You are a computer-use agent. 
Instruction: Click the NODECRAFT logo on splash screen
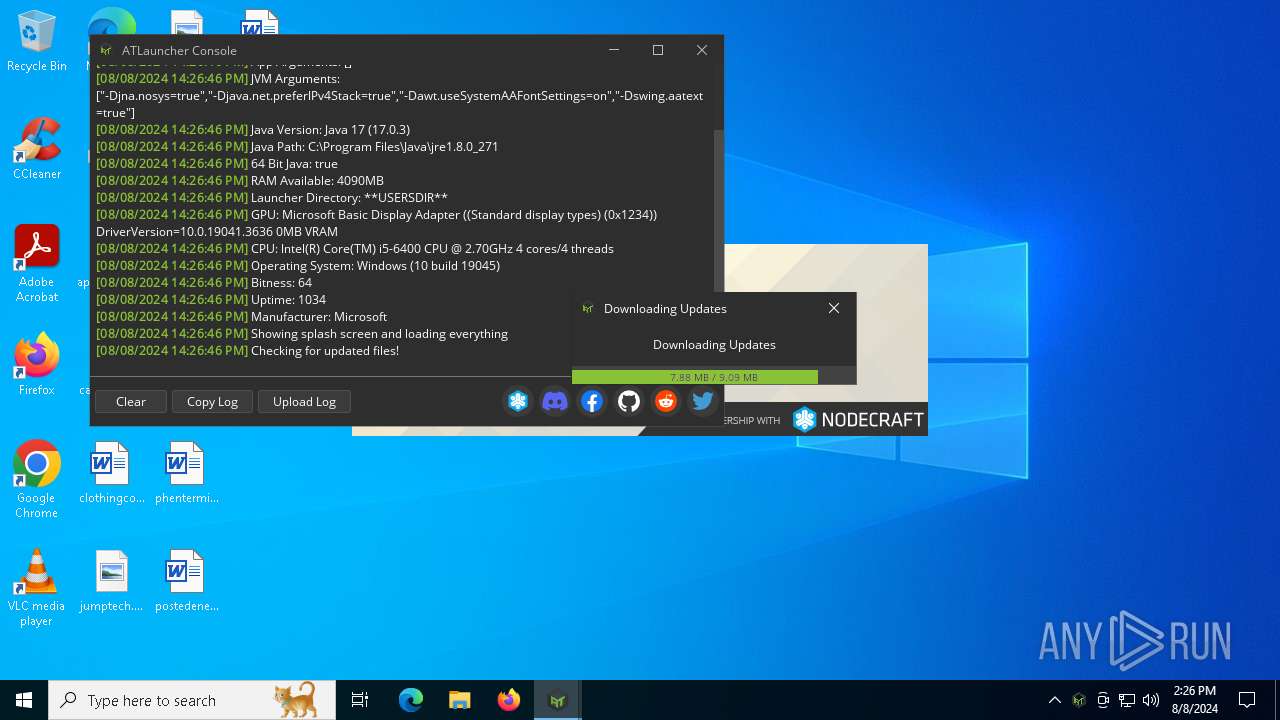[x=858, y=420]
